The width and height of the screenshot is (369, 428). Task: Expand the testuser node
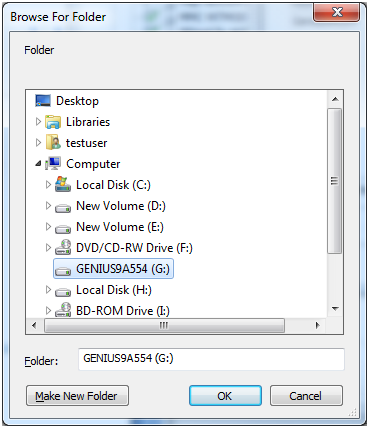38,143
